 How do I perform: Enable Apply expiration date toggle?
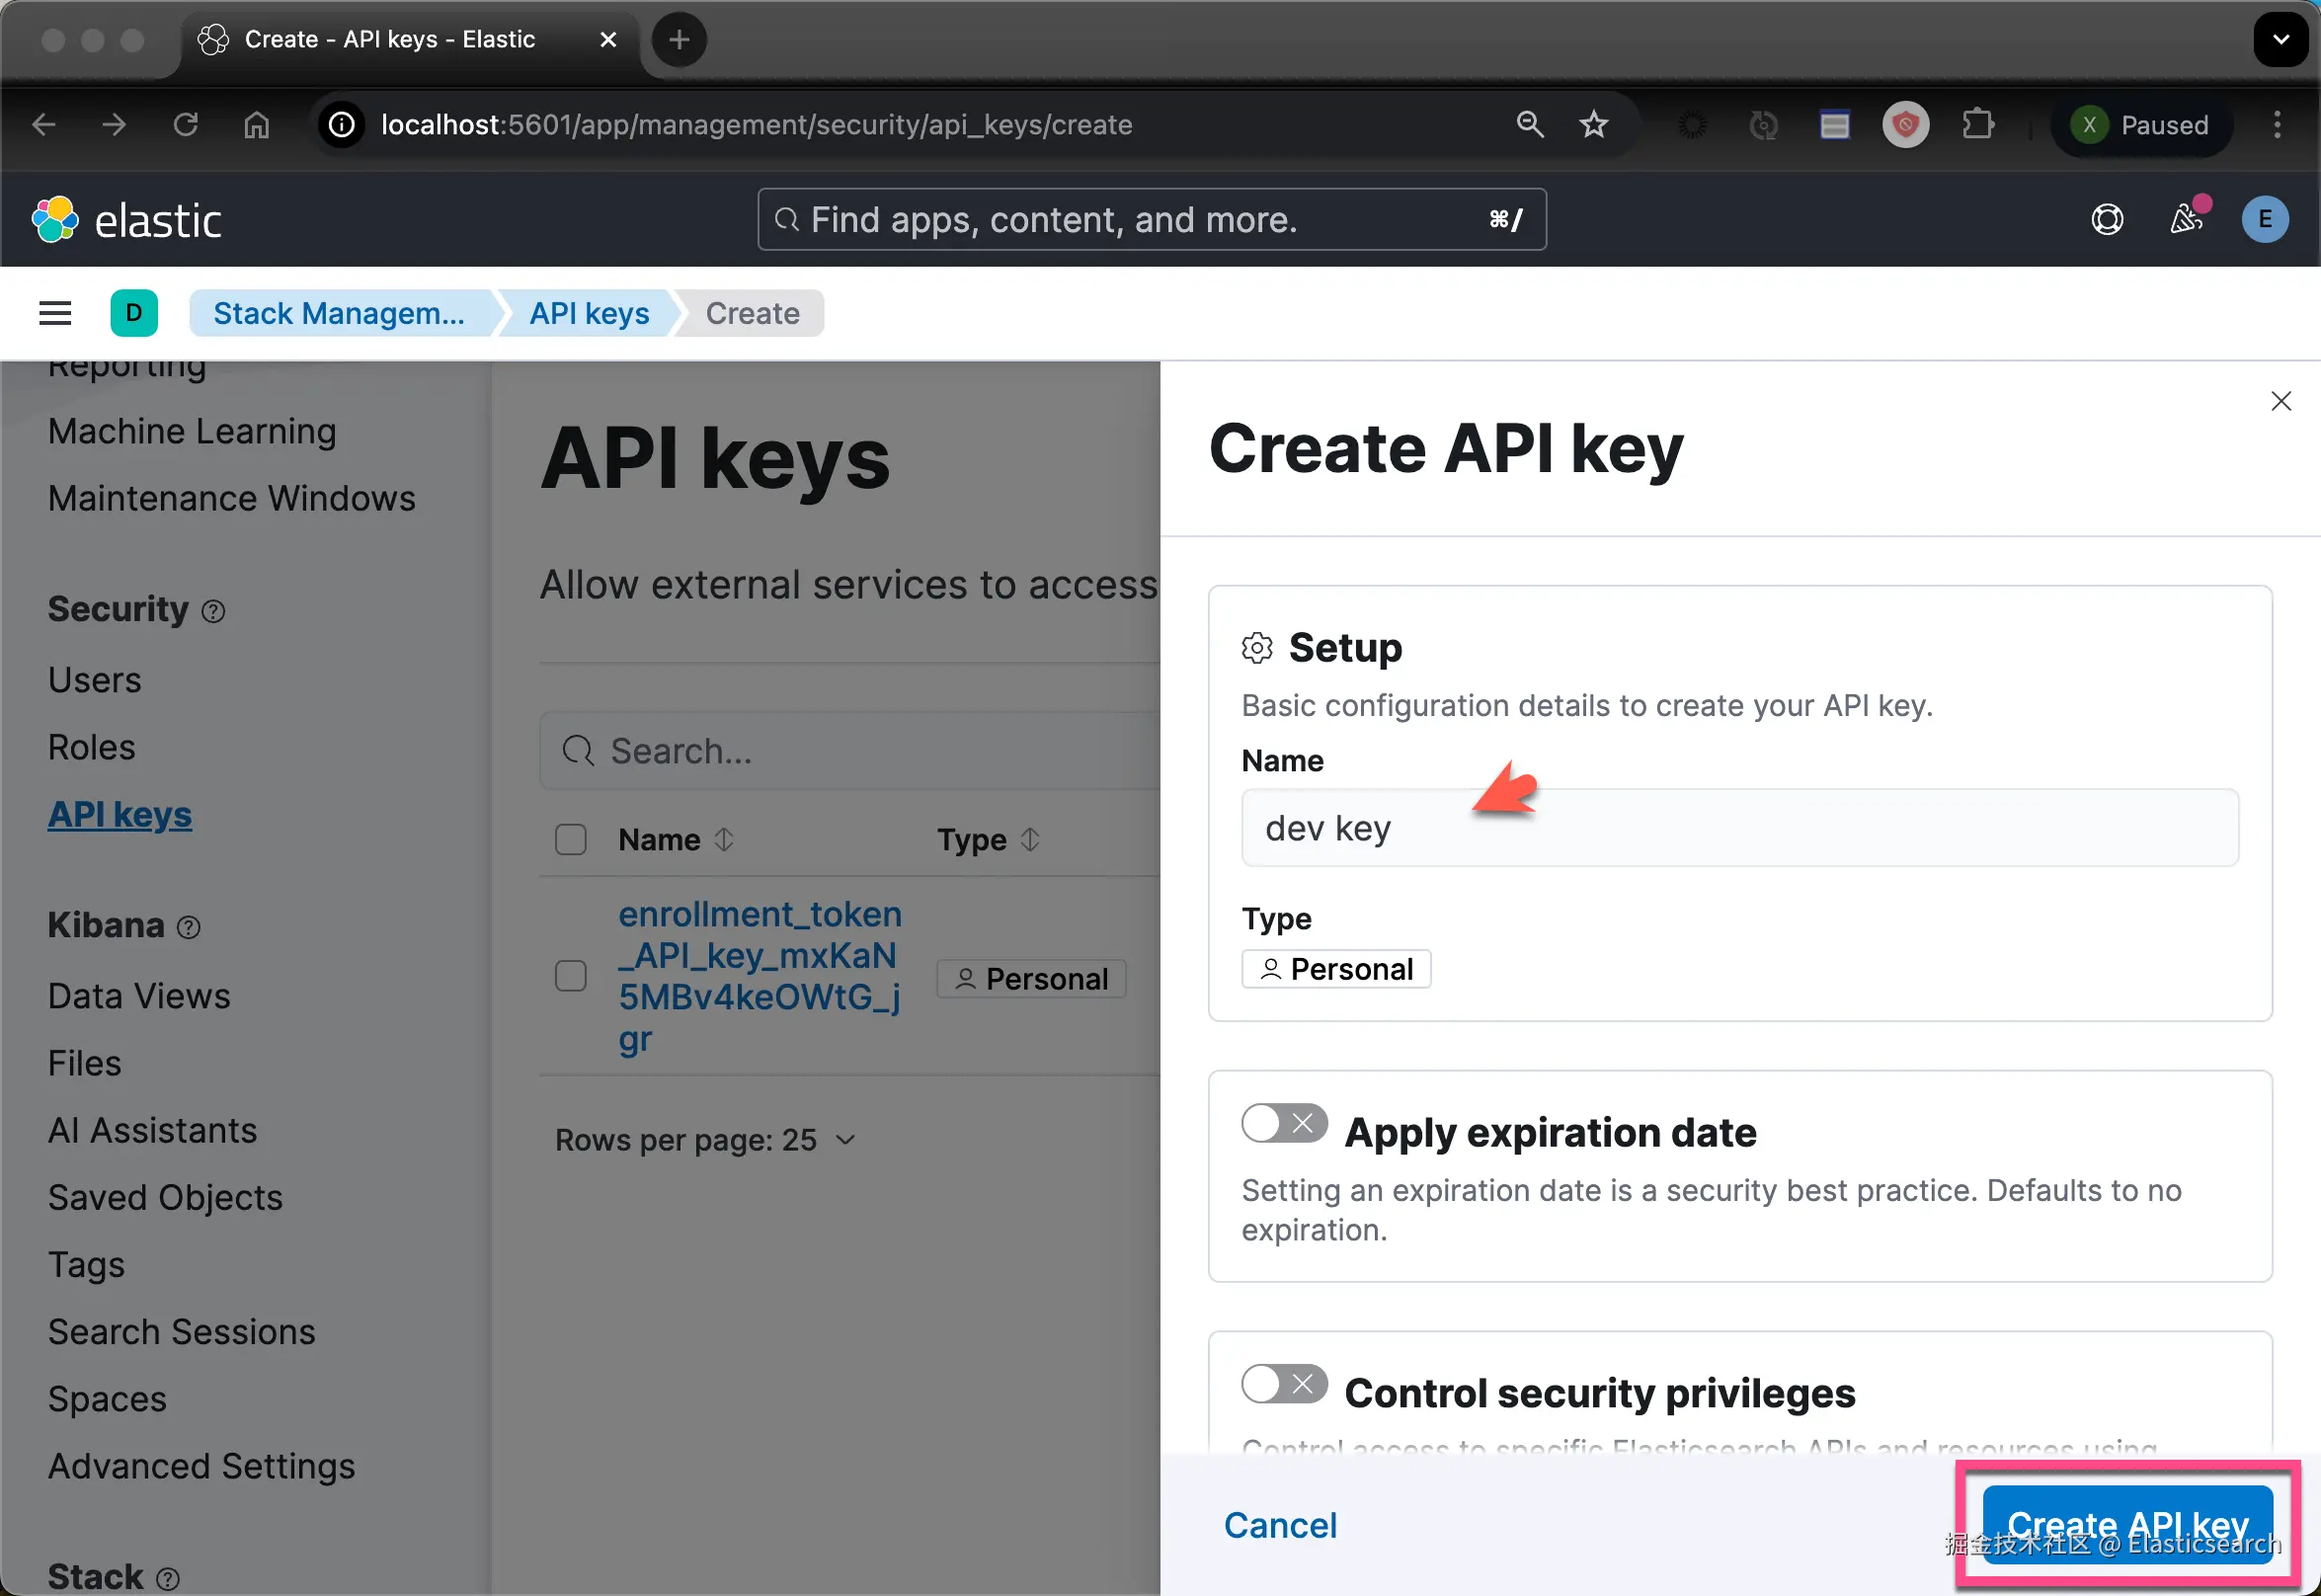(1284, 1123)
